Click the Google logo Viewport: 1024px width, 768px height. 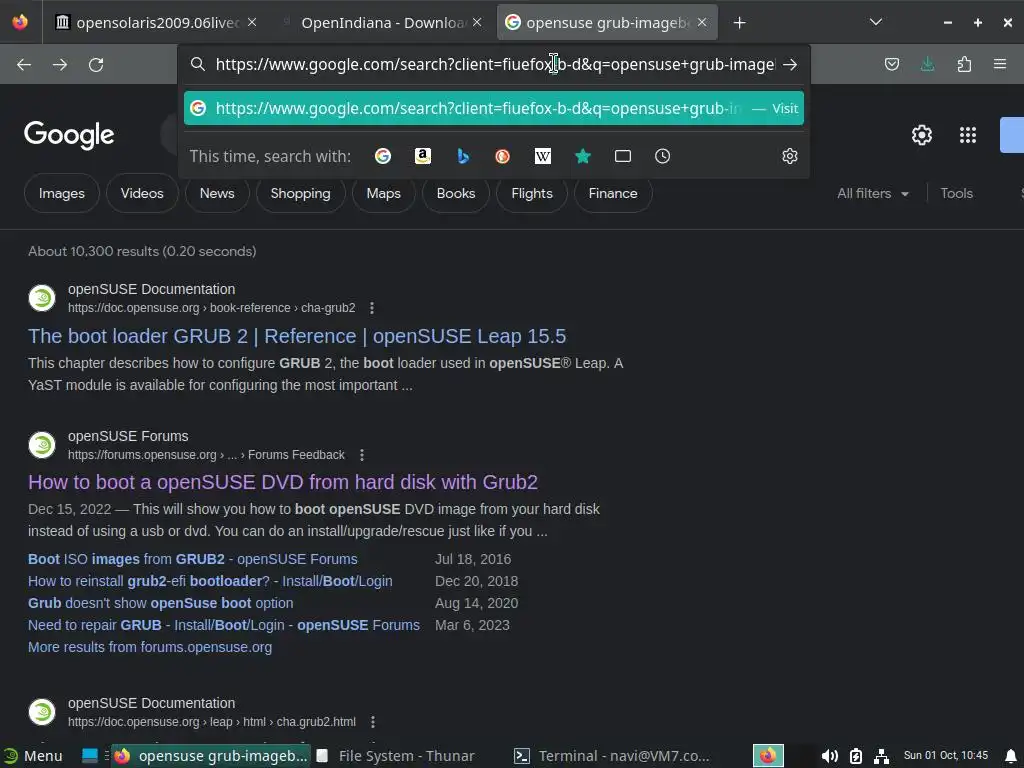click(69, 135)
